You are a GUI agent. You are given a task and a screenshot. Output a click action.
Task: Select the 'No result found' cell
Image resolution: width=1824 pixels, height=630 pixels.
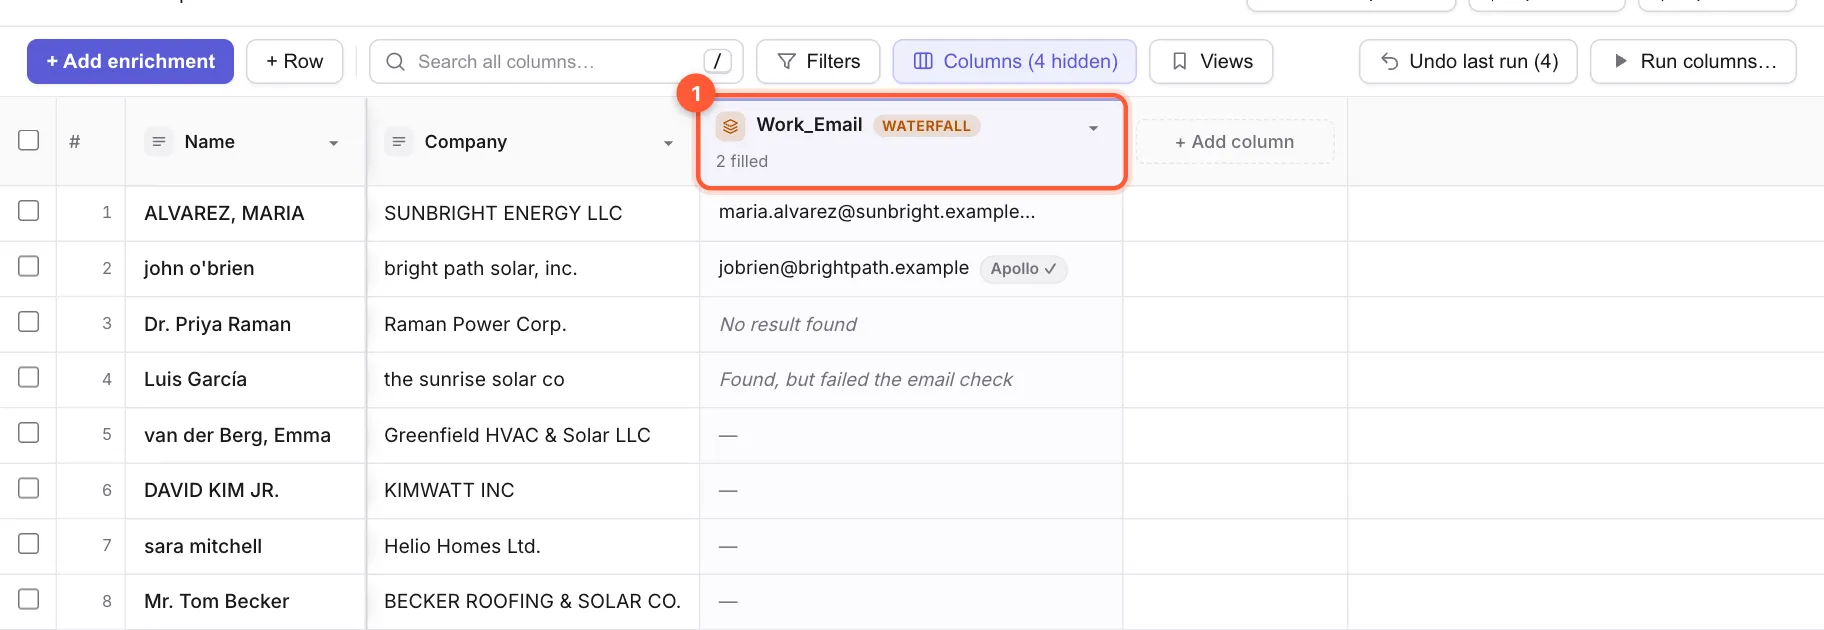[911, 324]
